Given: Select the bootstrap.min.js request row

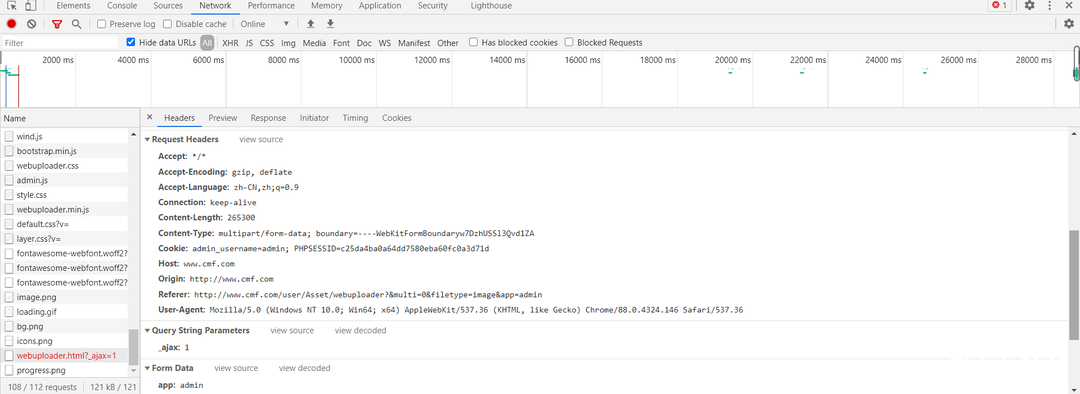Looking at the screenshot, I should tap(64, 151).
